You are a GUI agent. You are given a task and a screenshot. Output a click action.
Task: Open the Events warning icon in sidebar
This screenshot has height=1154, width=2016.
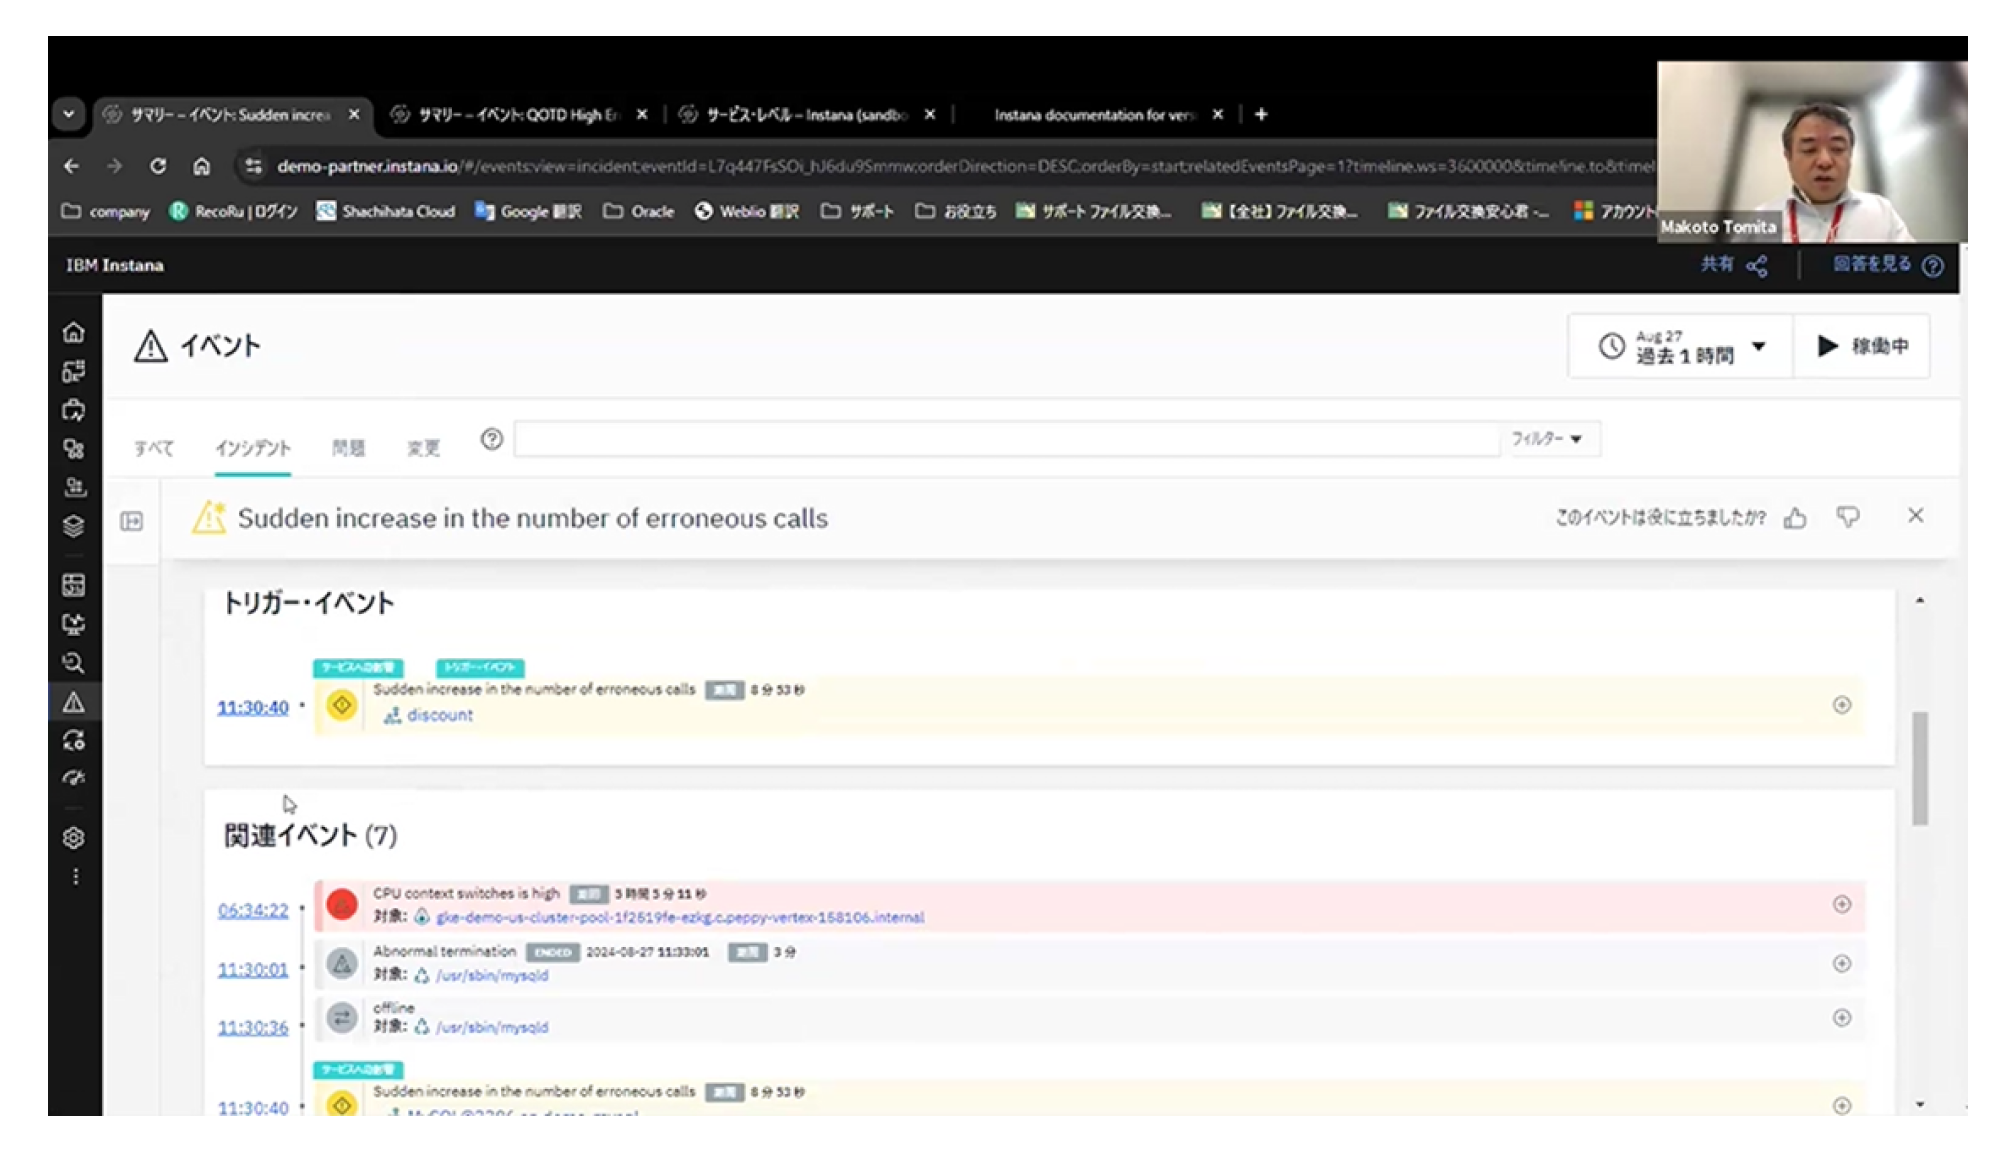(x=74, y=702)
